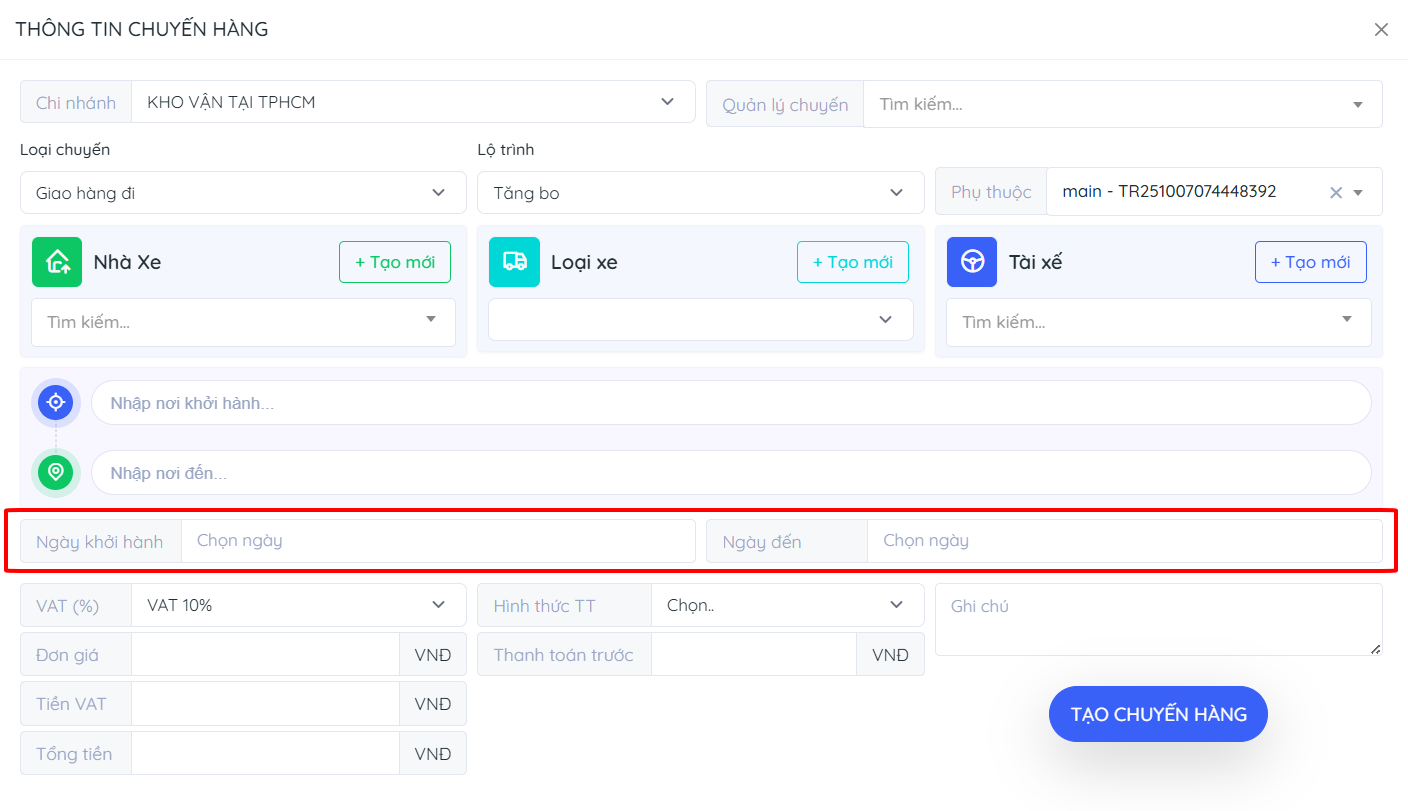
Task: Click into the Ghi chú notes textarea
Action: [x=1158, y=620]
